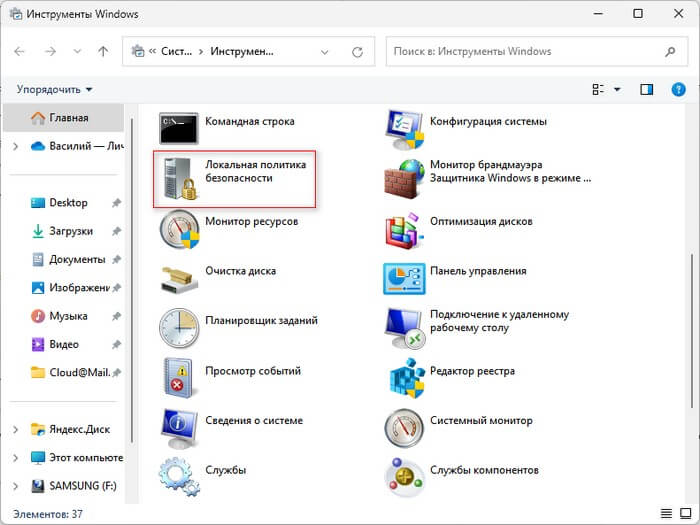The image size is (700, 525).
Task: Go forward with the arrow button
Action: click(50, 52)
